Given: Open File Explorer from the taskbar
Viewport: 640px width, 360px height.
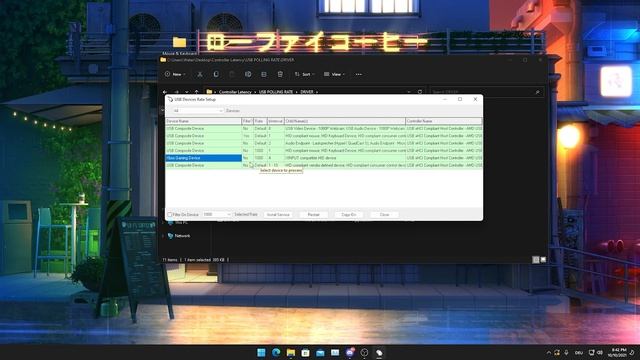Looking at the screenshot, I should 291,353.
